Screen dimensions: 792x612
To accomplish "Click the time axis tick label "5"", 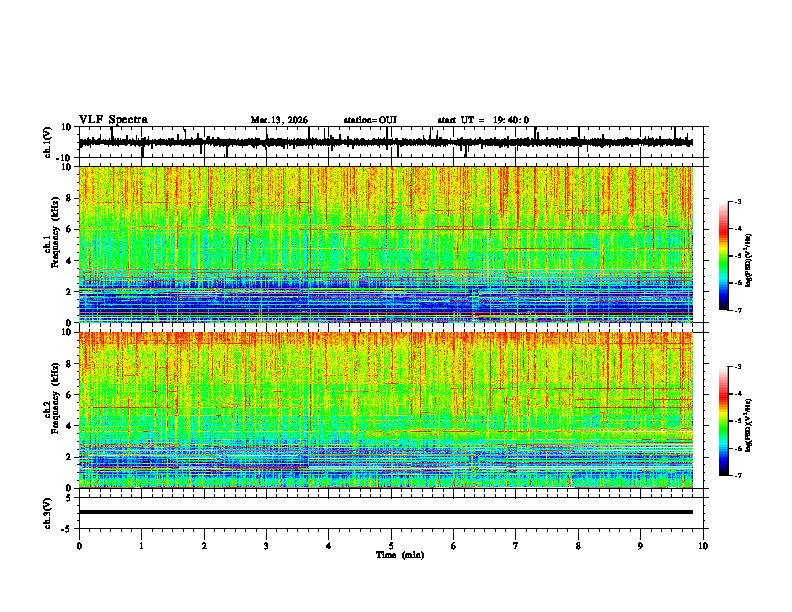I will point(391,546).
